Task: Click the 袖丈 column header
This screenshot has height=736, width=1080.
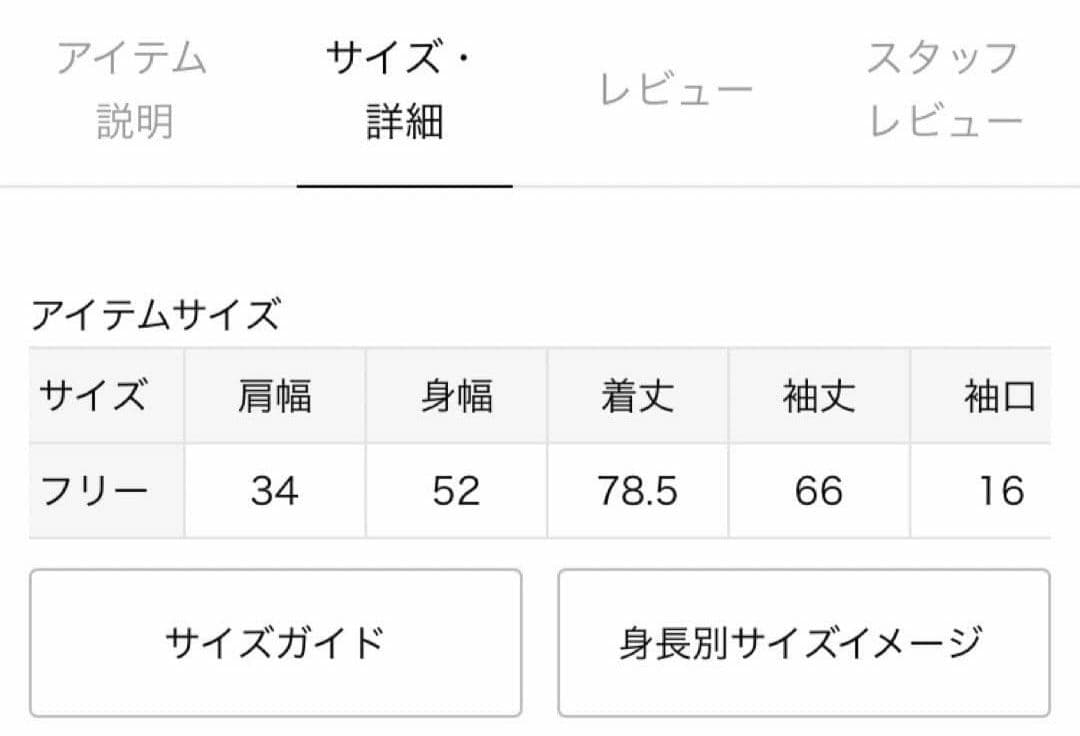Action: tap(819, 397)
